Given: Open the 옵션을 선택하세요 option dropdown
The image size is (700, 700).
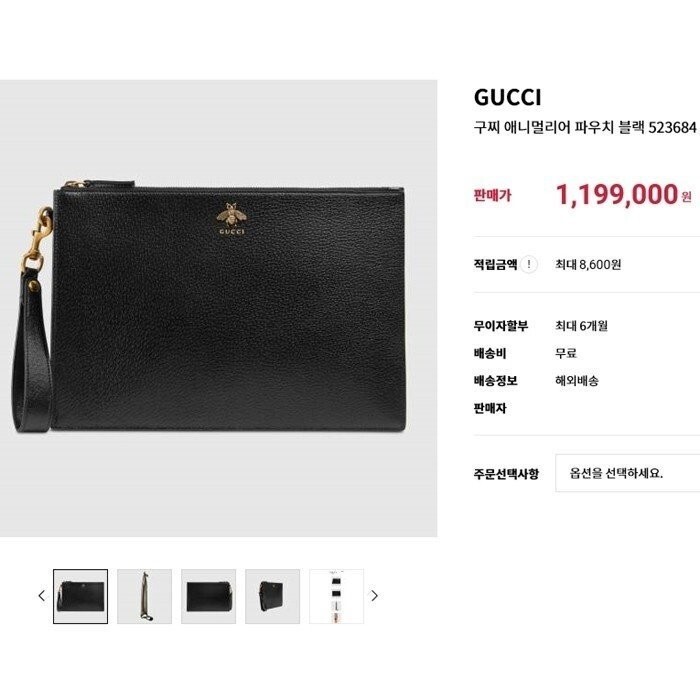Looking at the screenshot, I should point(628,473).
